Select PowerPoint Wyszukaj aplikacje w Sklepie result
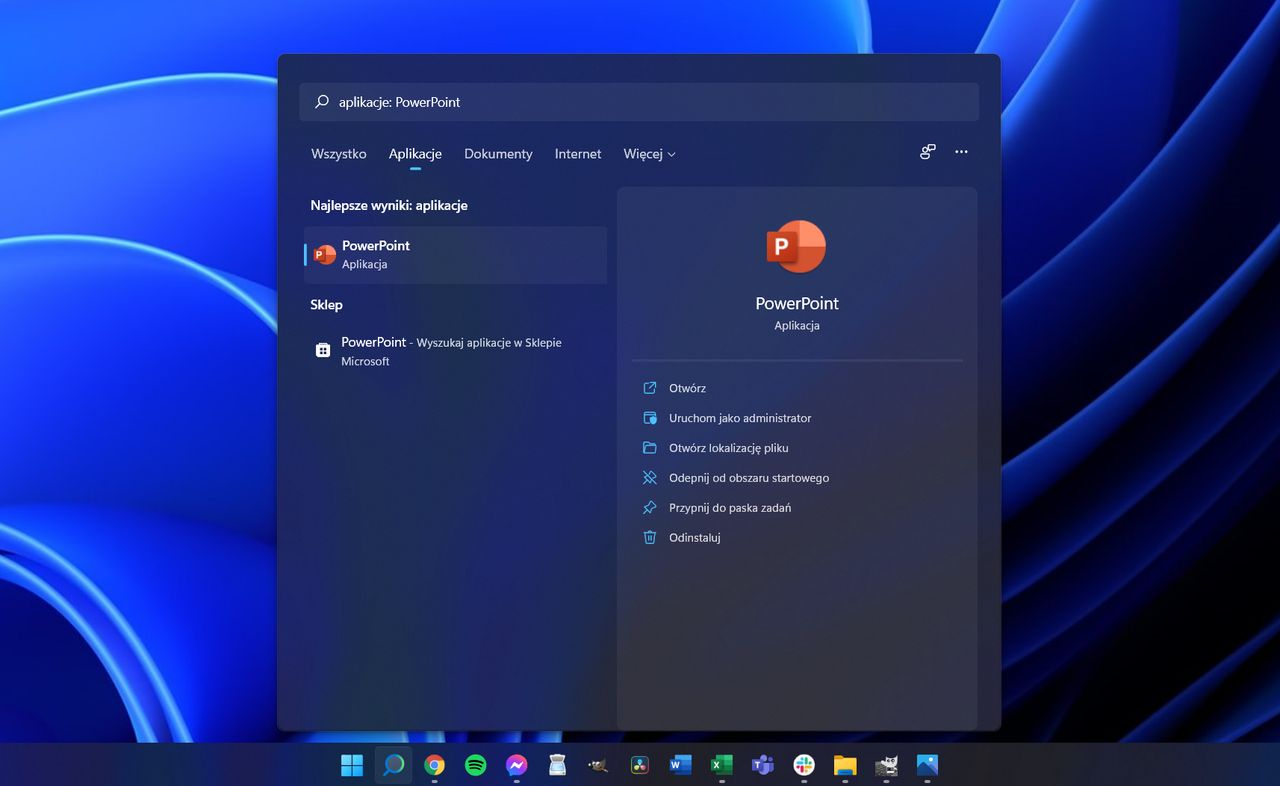Screen dimensions: 1280x786 pyautogui.click(x=455, y=351)
